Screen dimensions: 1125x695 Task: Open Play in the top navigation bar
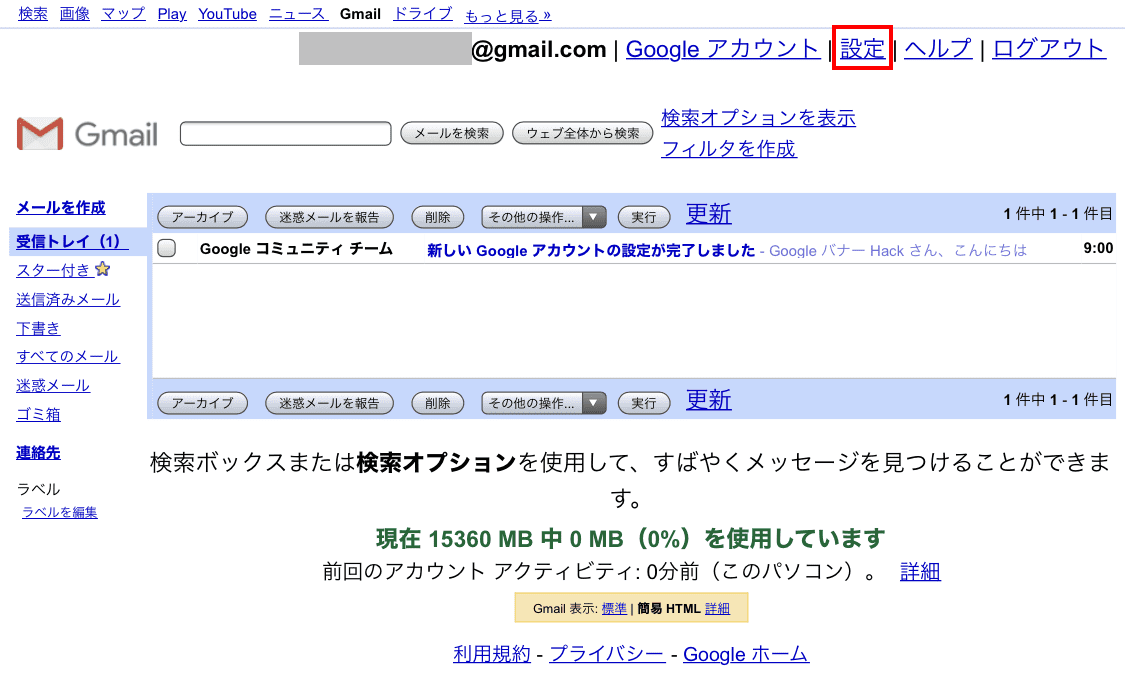coord(172,14)
